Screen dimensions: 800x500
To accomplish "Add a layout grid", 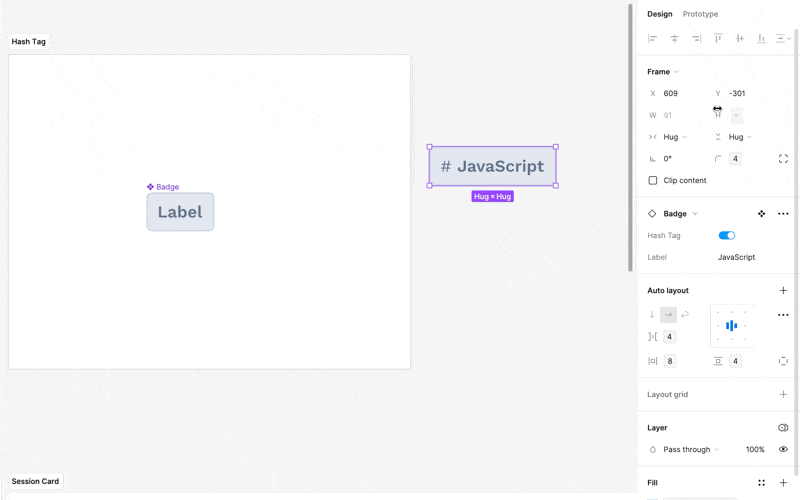I will click(783, 394).
